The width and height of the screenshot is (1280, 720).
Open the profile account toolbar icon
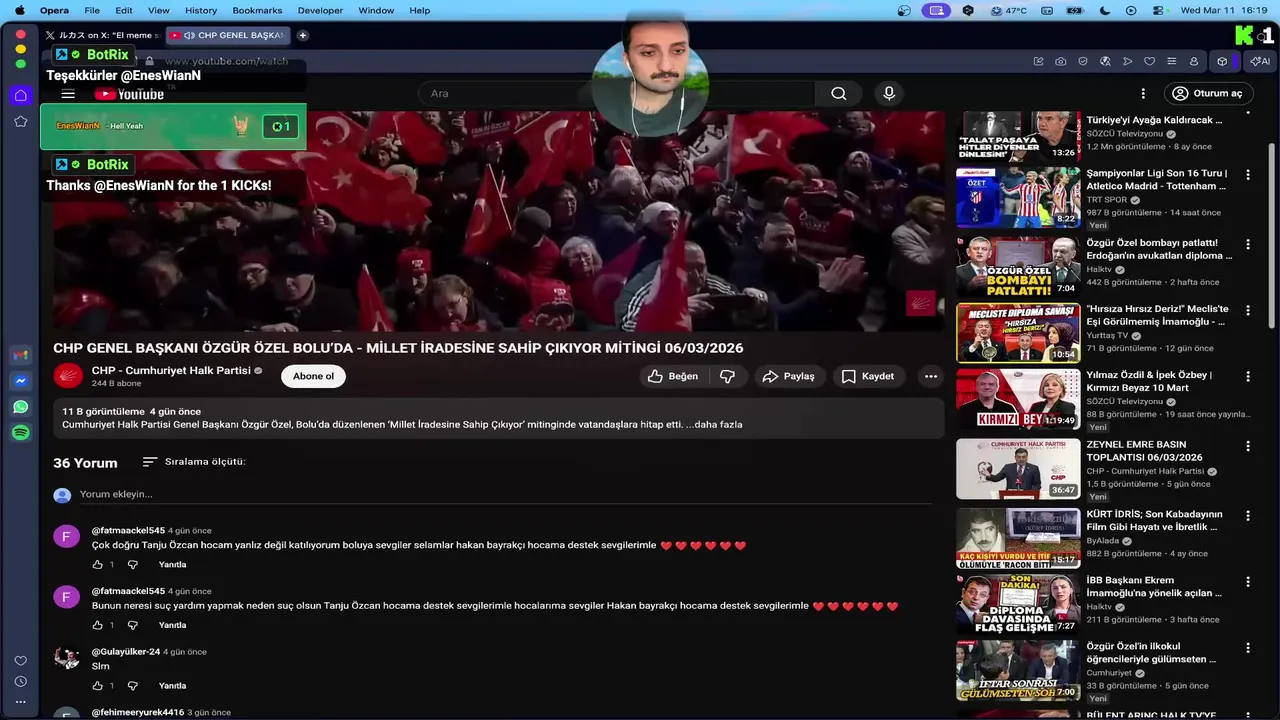point(1194,61)
